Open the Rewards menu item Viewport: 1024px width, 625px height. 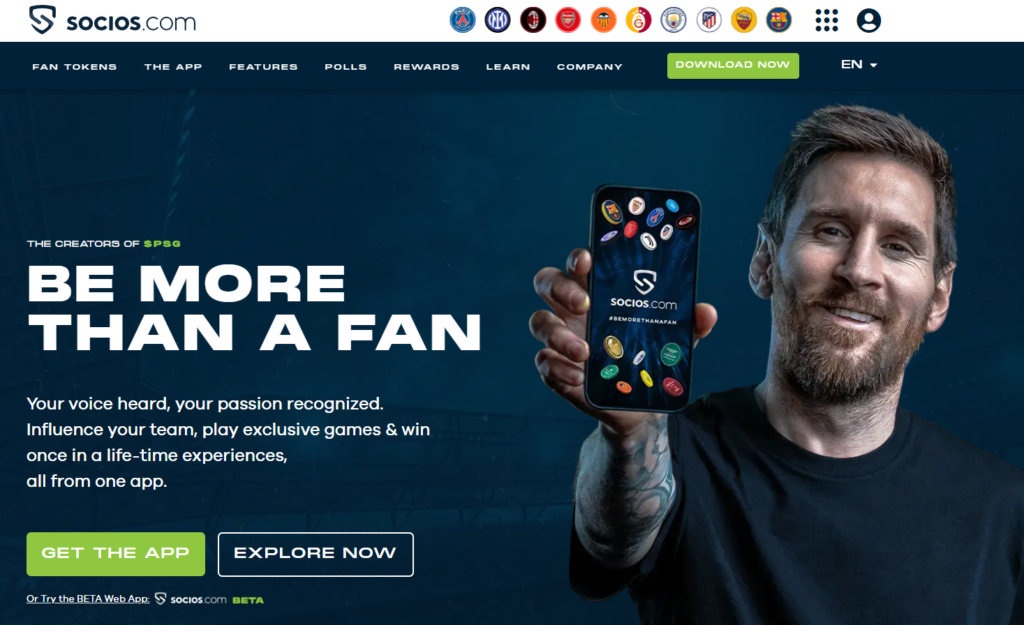pos(426,67)
